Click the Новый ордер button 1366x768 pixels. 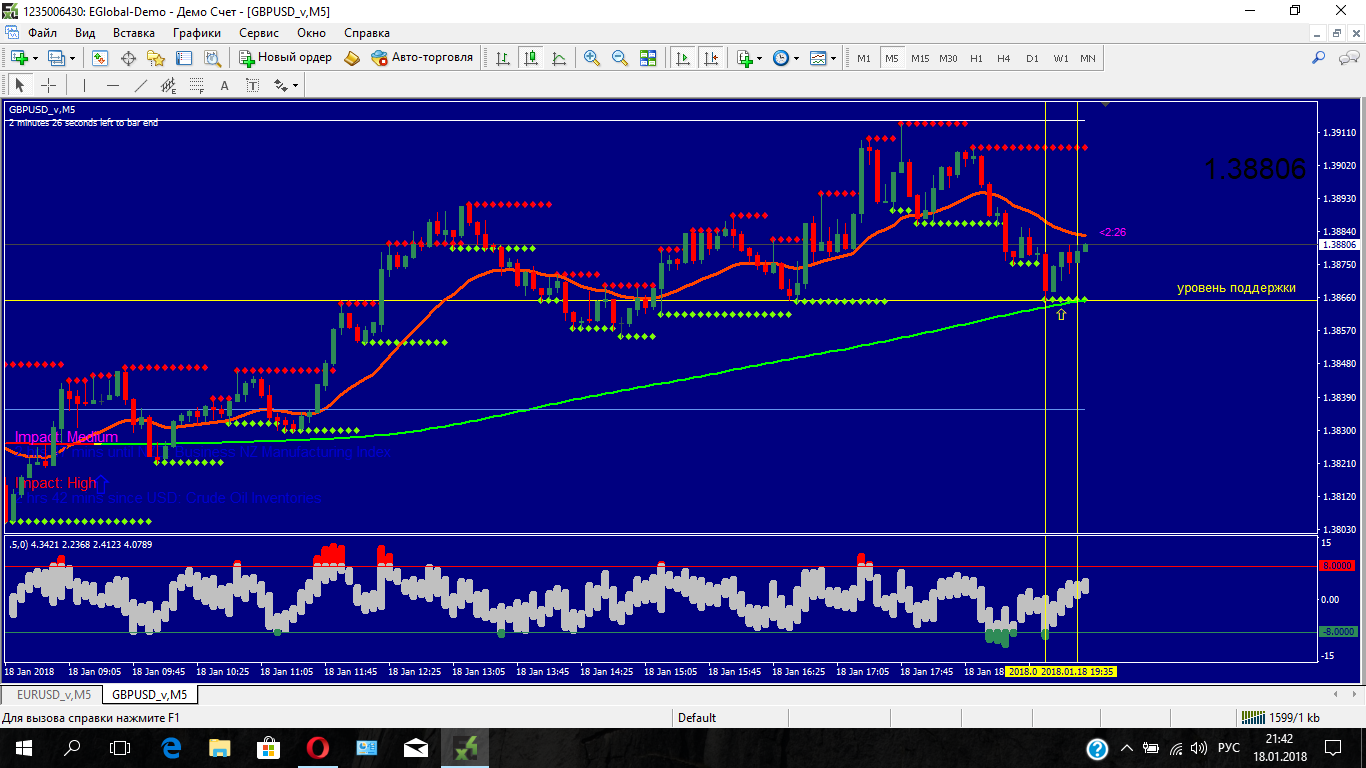pos(285,58)
